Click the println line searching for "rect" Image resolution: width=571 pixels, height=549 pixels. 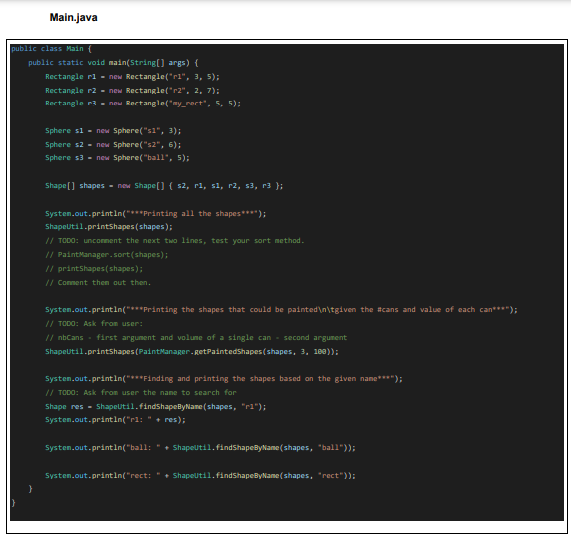(201, 476)
